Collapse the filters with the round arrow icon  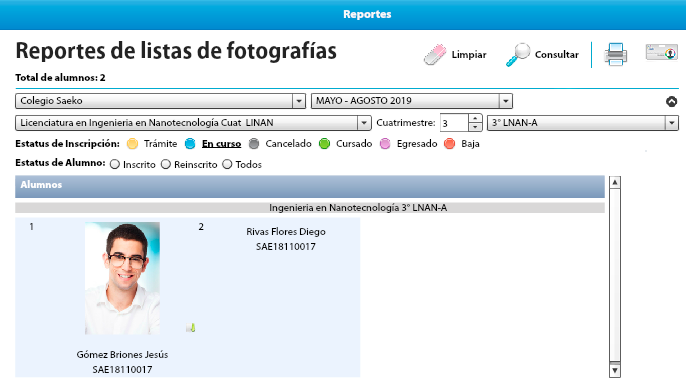[671, 102]
